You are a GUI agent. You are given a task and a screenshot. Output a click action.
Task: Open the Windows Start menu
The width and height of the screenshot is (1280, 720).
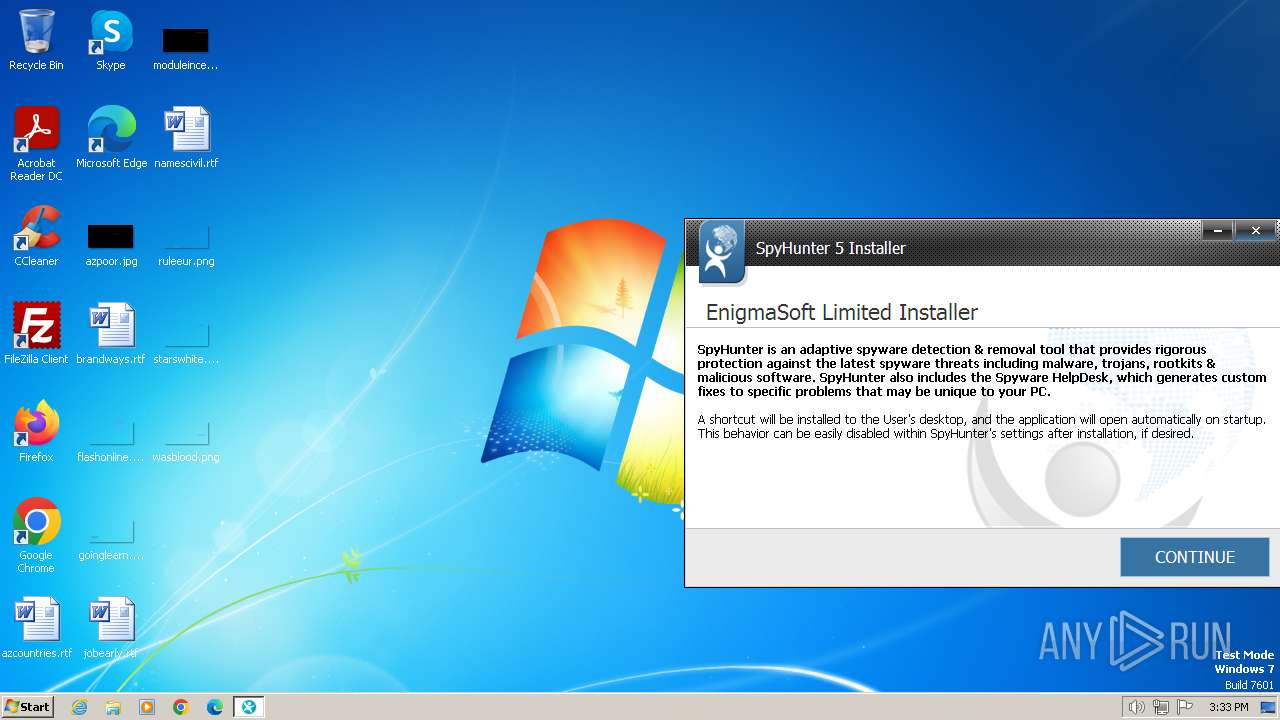27,706
